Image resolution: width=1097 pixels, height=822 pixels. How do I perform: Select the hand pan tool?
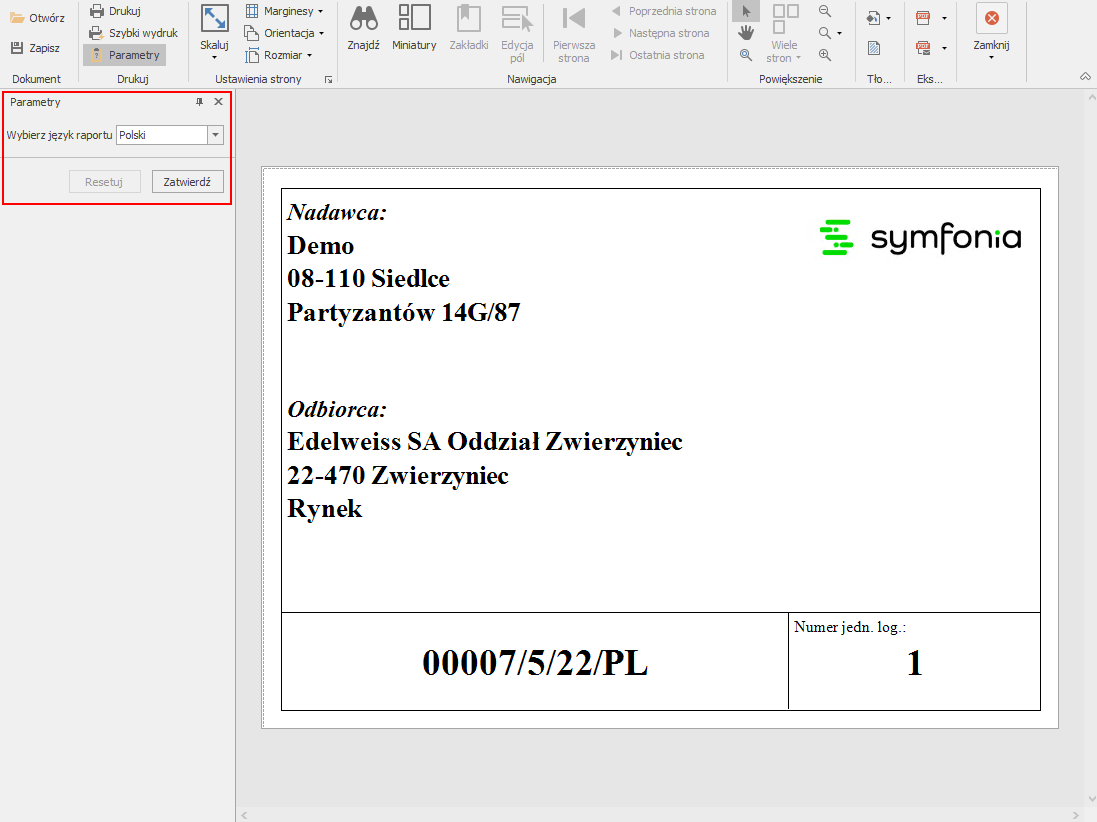(x=746, y=33)
